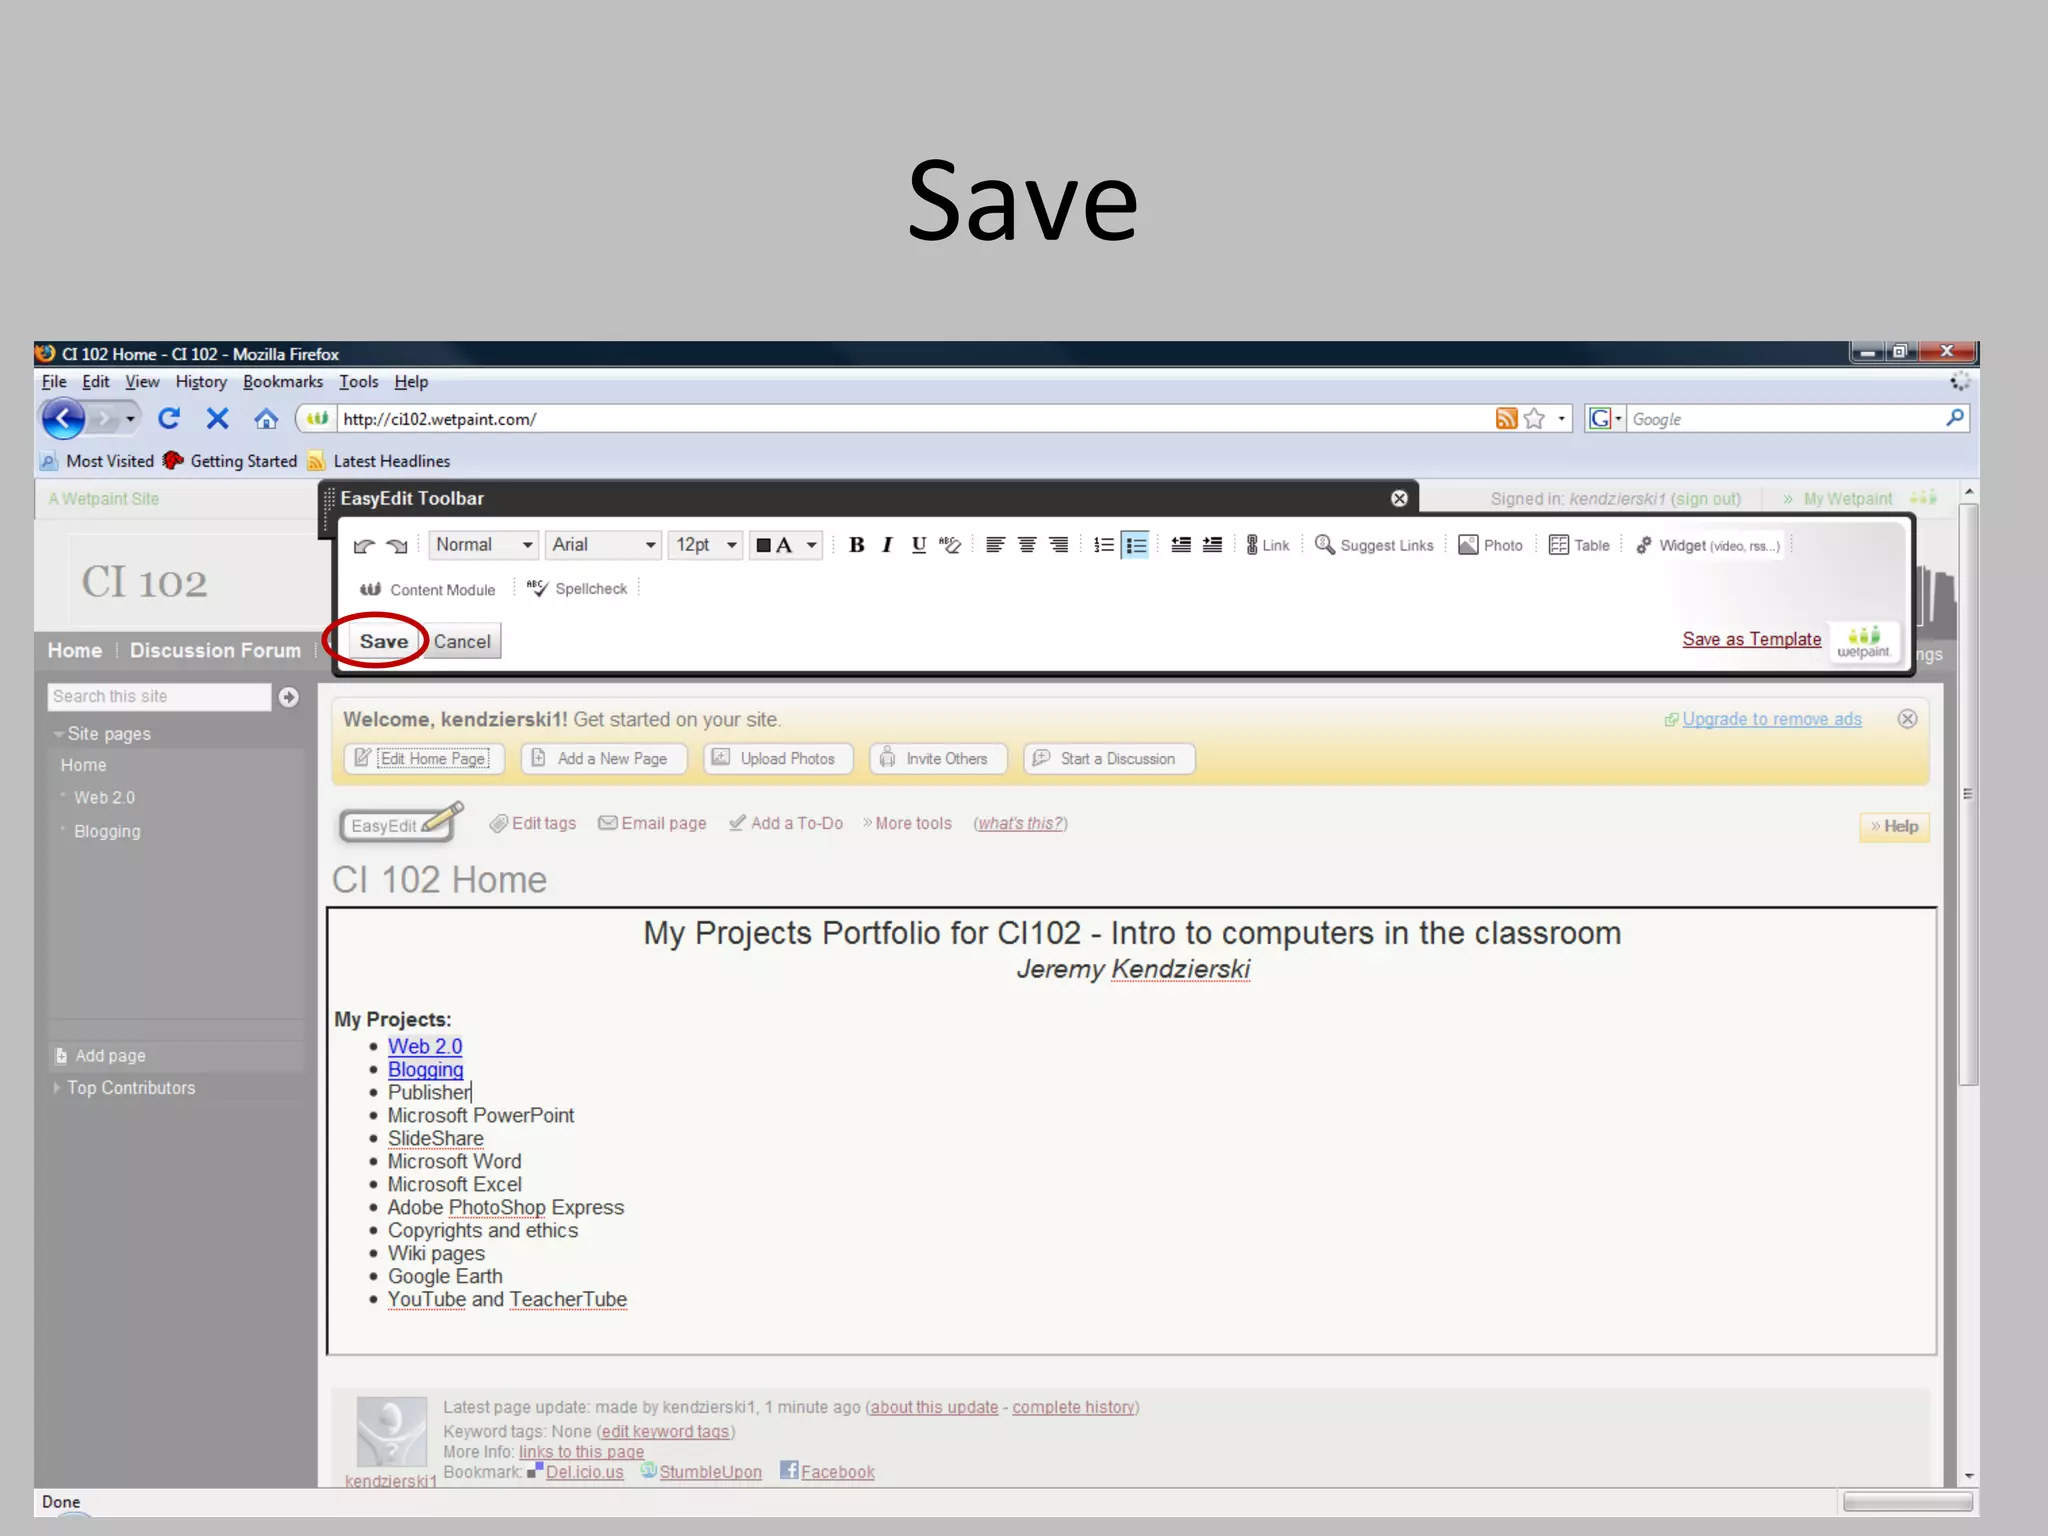Toggle italic formatting
Viewport: 2048px width, 1536px height.
887,545
